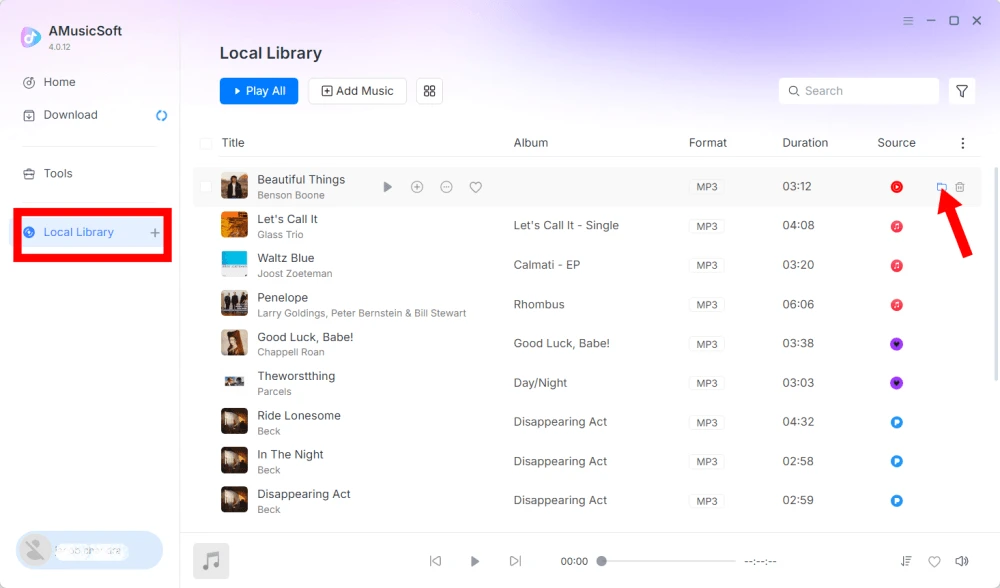Toggle the select-all checkbox beside Title

coord(206,143)
